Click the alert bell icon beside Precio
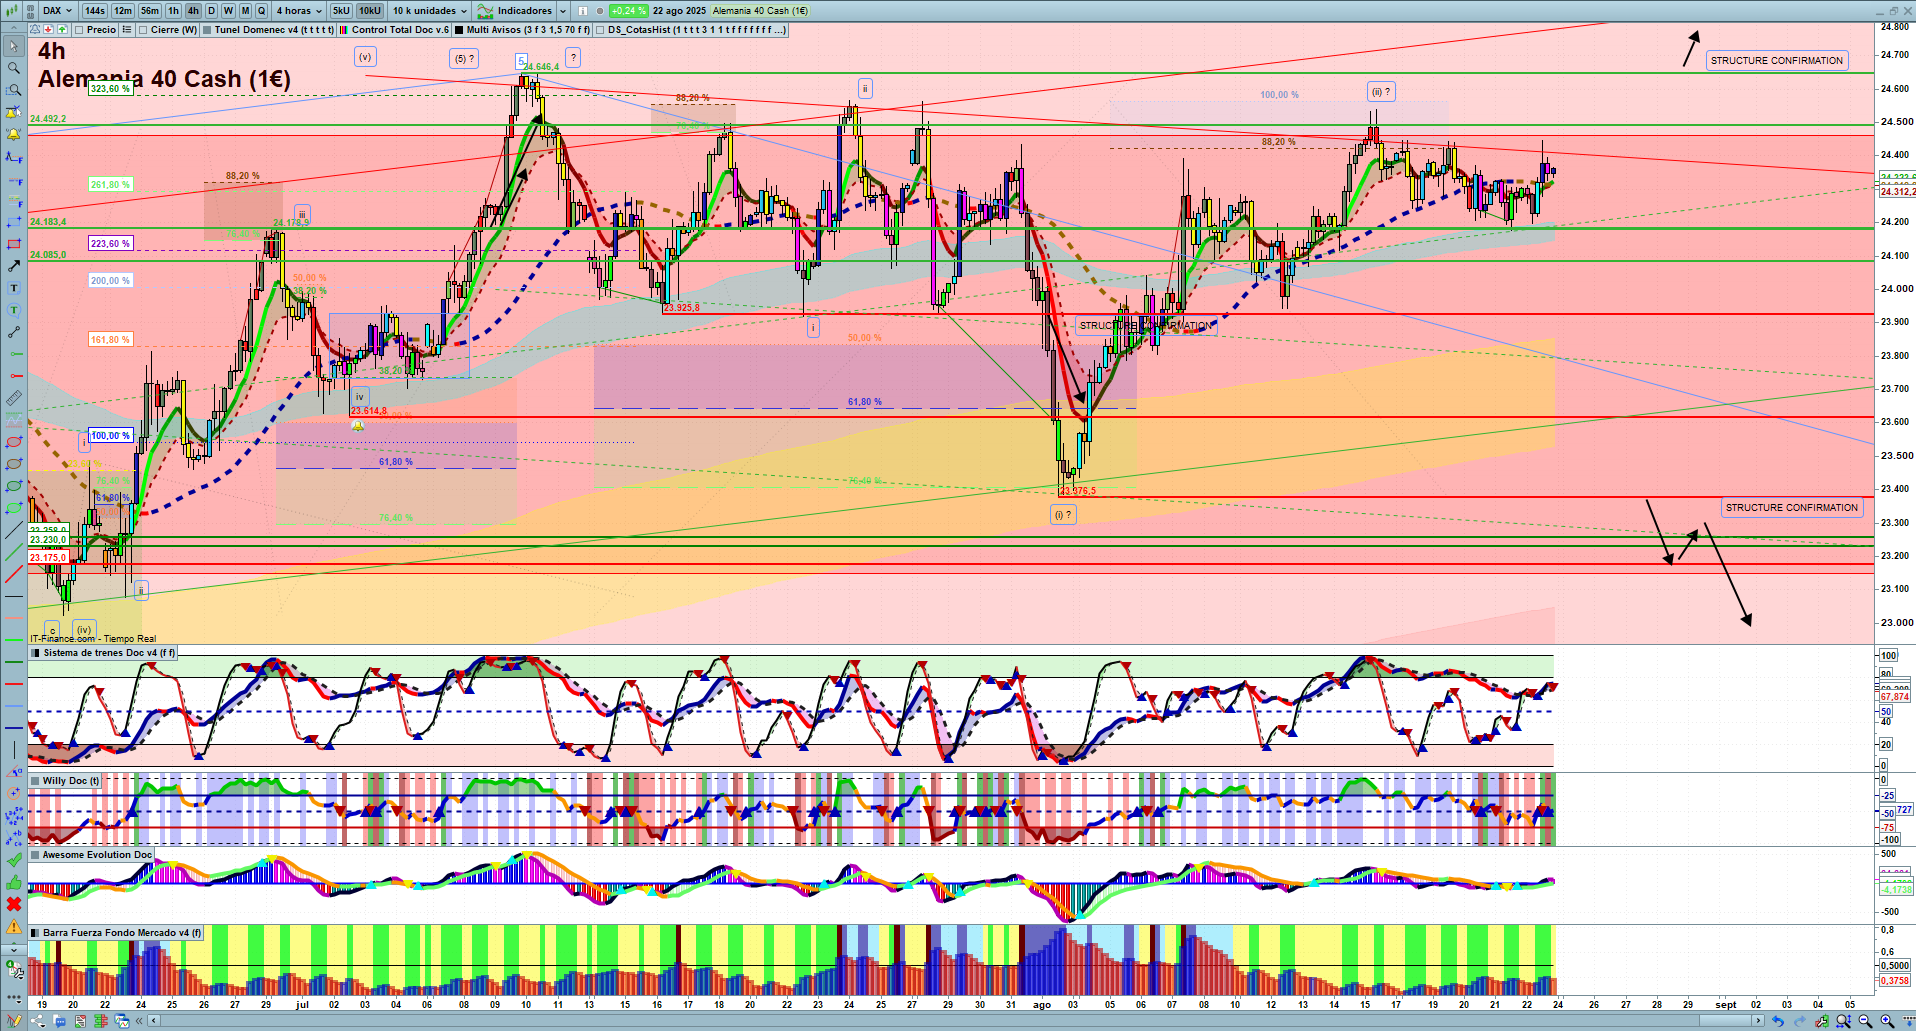This screenshot has height=1031, width=1916. pos(35,30)
